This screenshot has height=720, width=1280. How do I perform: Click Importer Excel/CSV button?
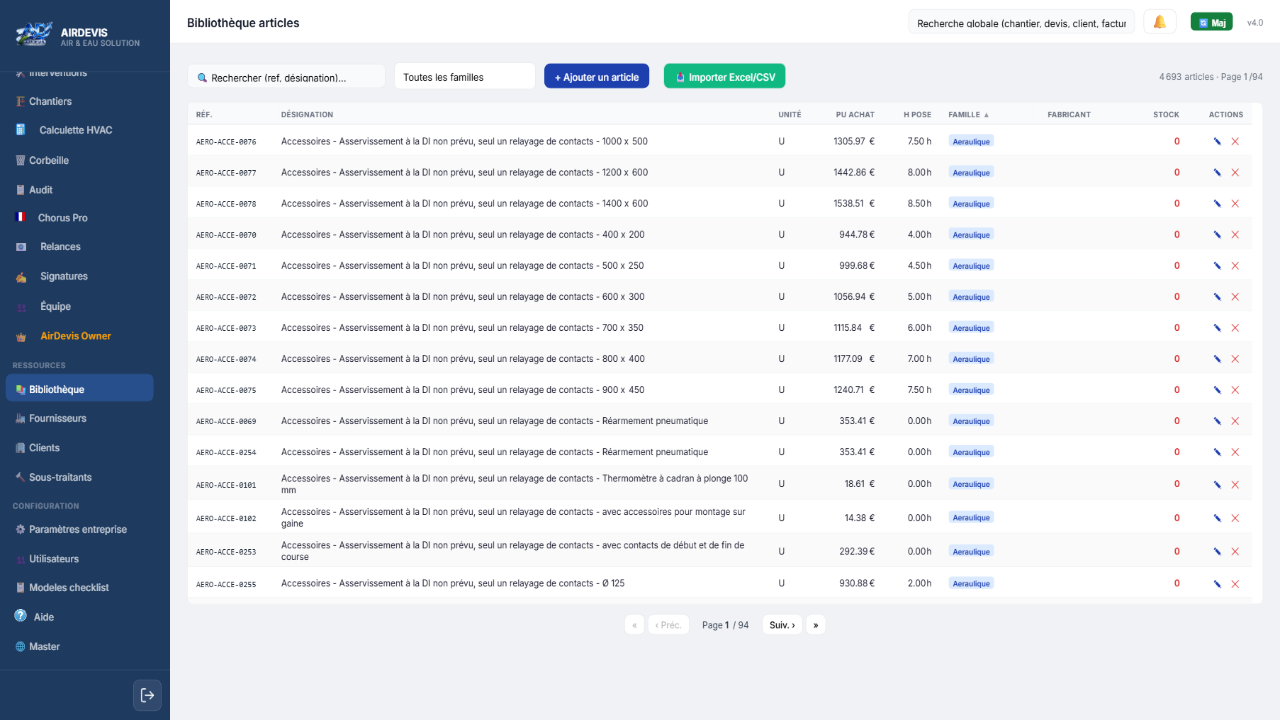click(725, 77)
